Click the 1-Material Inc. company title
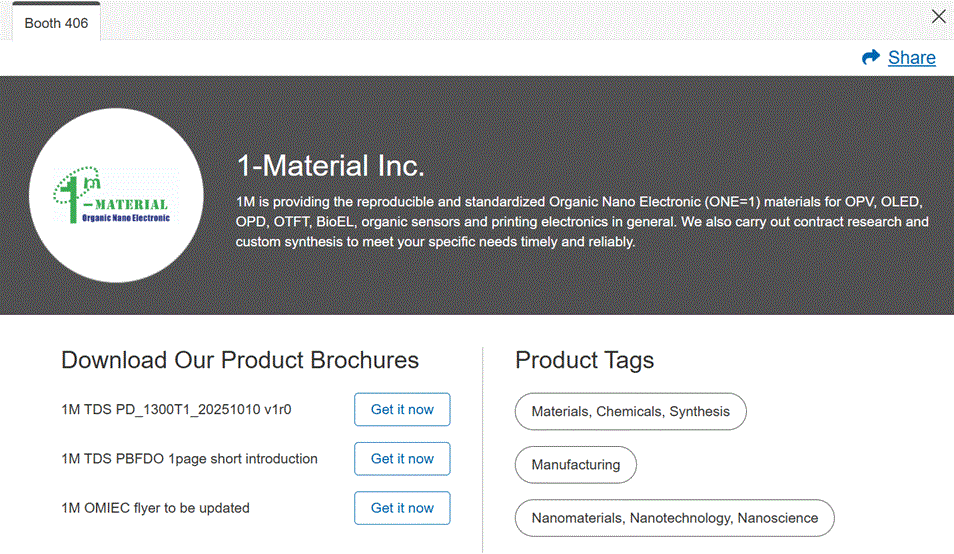Viewport: 954px width, 554px height. 330,166
